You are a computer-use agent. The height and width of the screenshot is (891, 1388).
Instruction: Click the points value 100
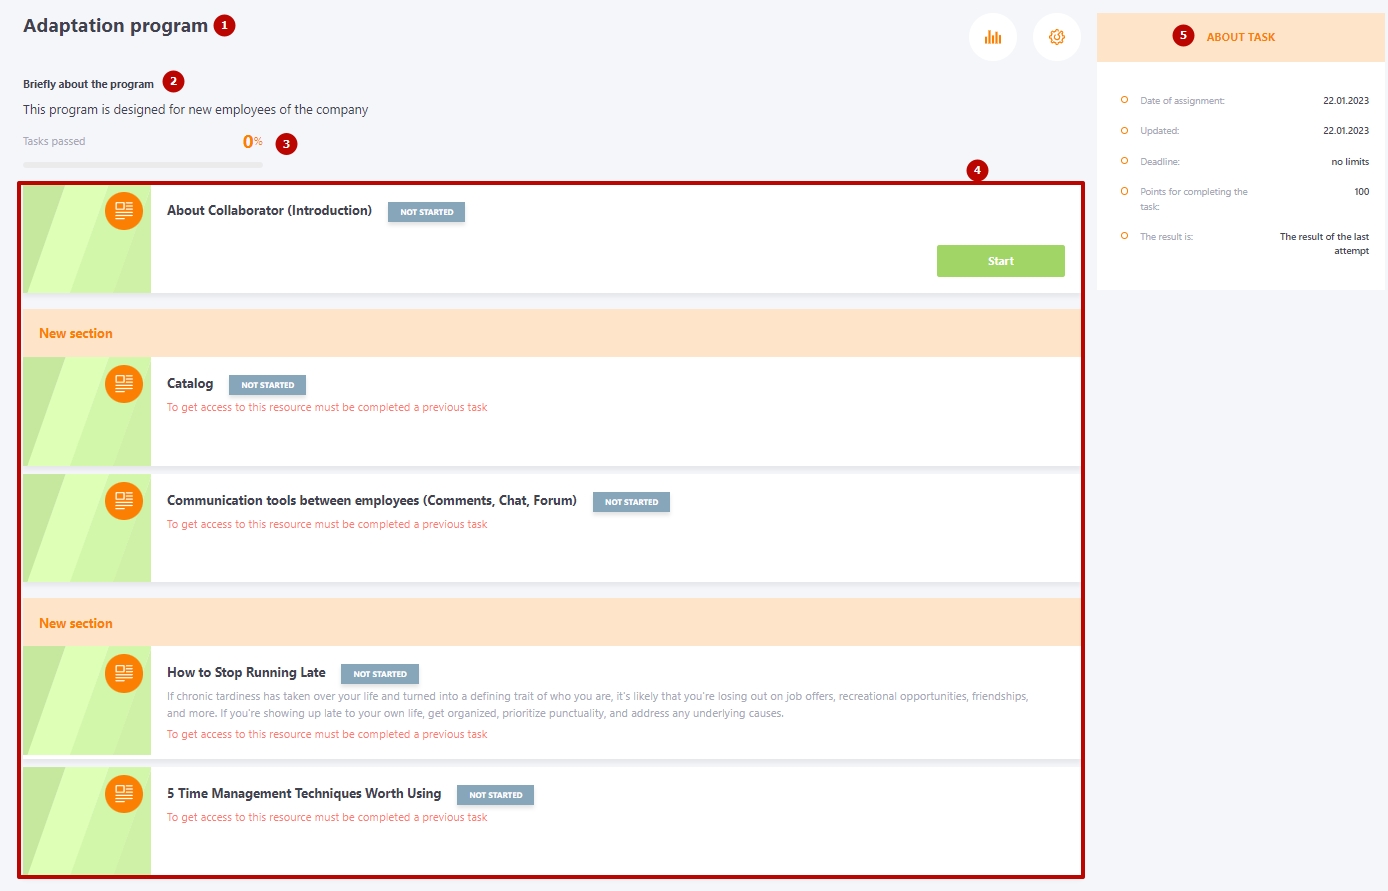(1362, 192)
